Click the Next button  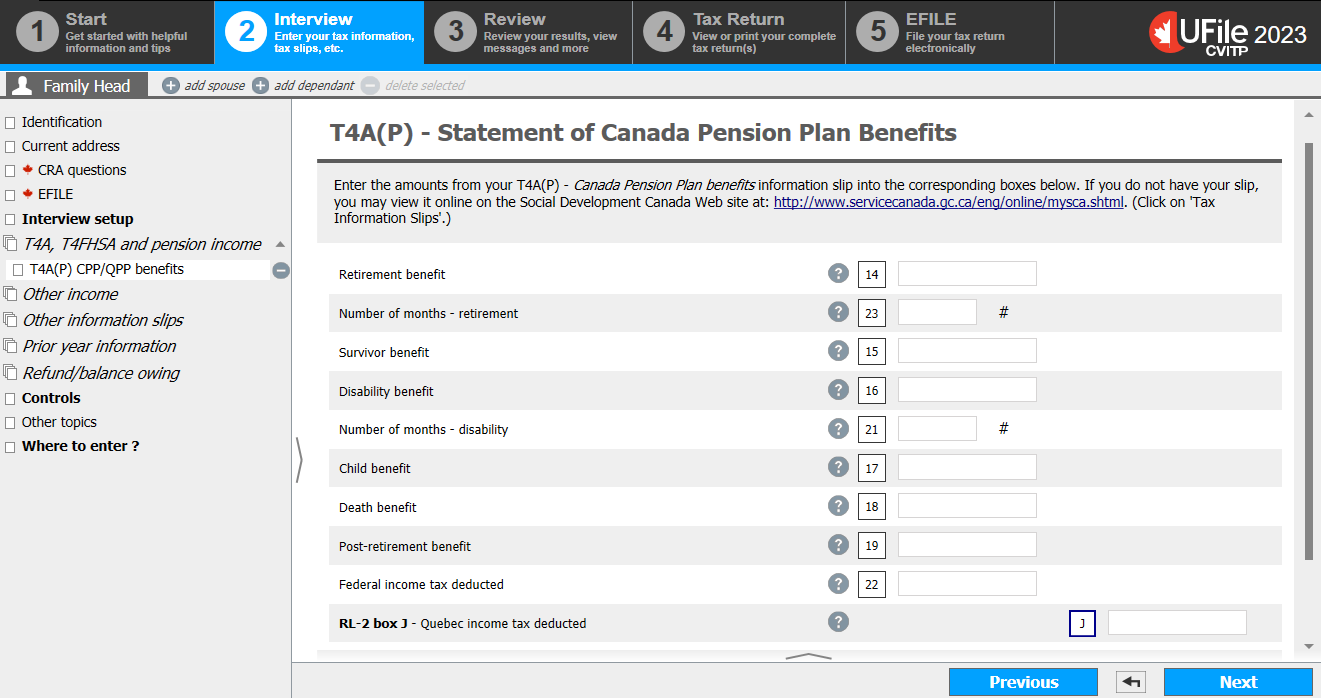(1238, 682)
